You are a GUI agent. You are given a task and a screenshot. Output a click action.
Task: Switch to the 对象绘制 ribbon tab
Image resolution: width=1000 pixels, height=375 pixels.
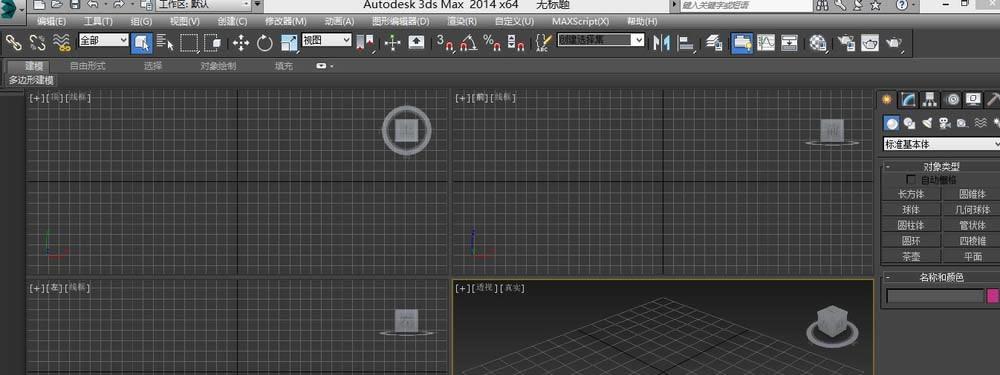[x=218, y=66]
